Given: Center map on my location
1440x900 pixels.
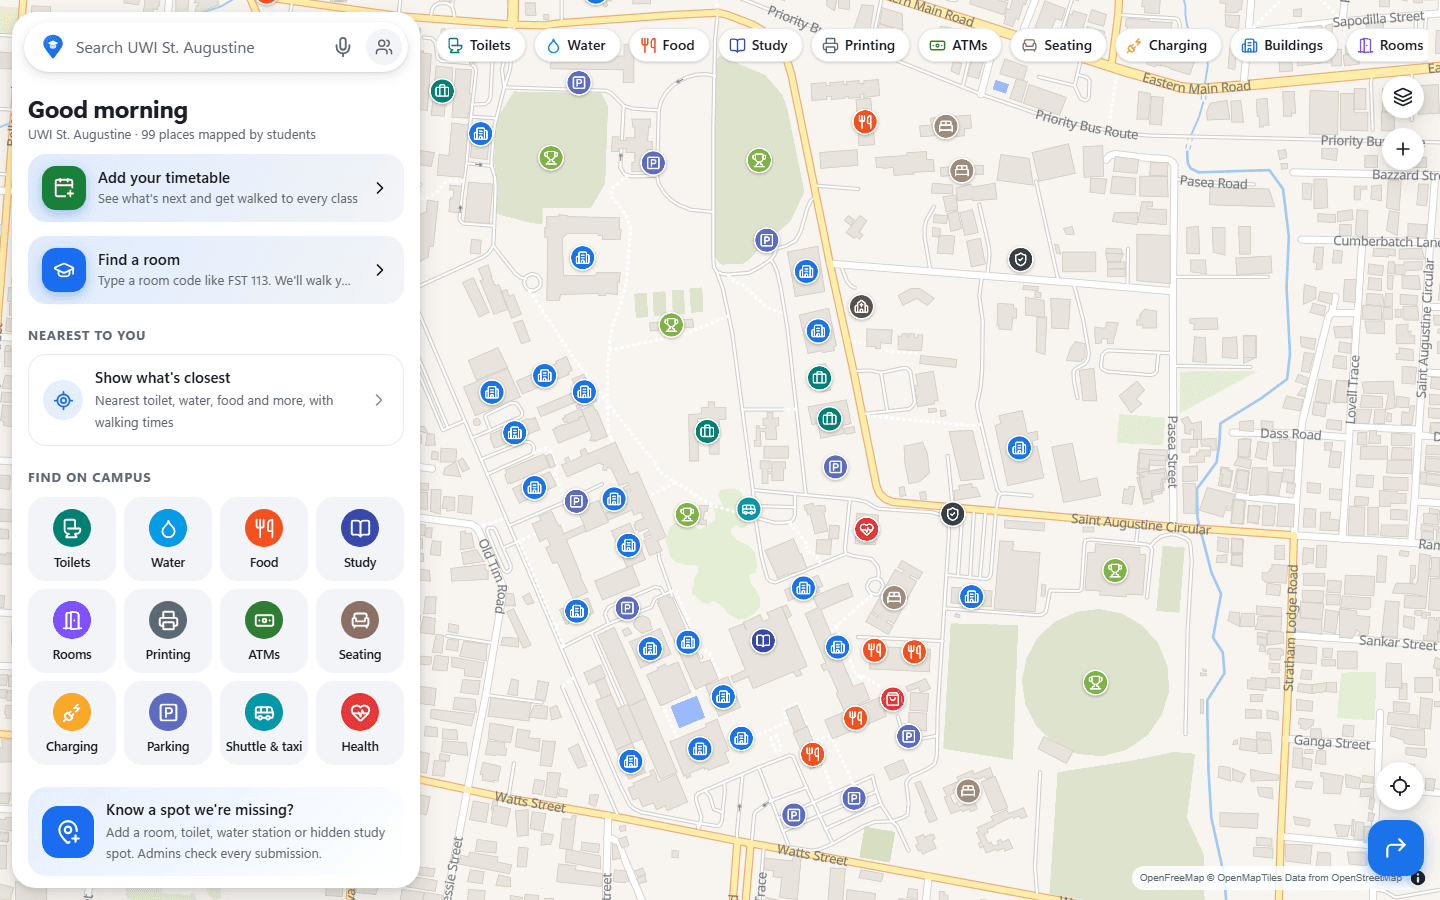Looking at the screenshot, I should 1400,786.
